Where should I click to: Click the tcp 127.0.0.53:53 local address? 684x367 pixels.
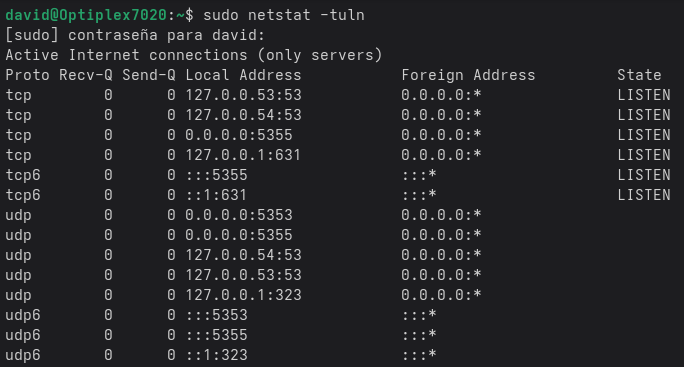243,95
